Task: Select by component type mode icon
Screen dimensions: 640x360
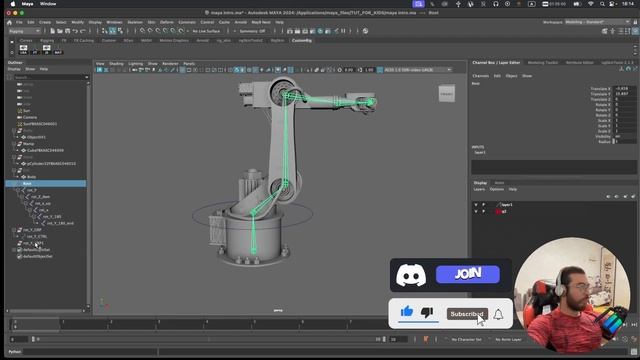Action: pyautogui.click(x=120, y=31)
